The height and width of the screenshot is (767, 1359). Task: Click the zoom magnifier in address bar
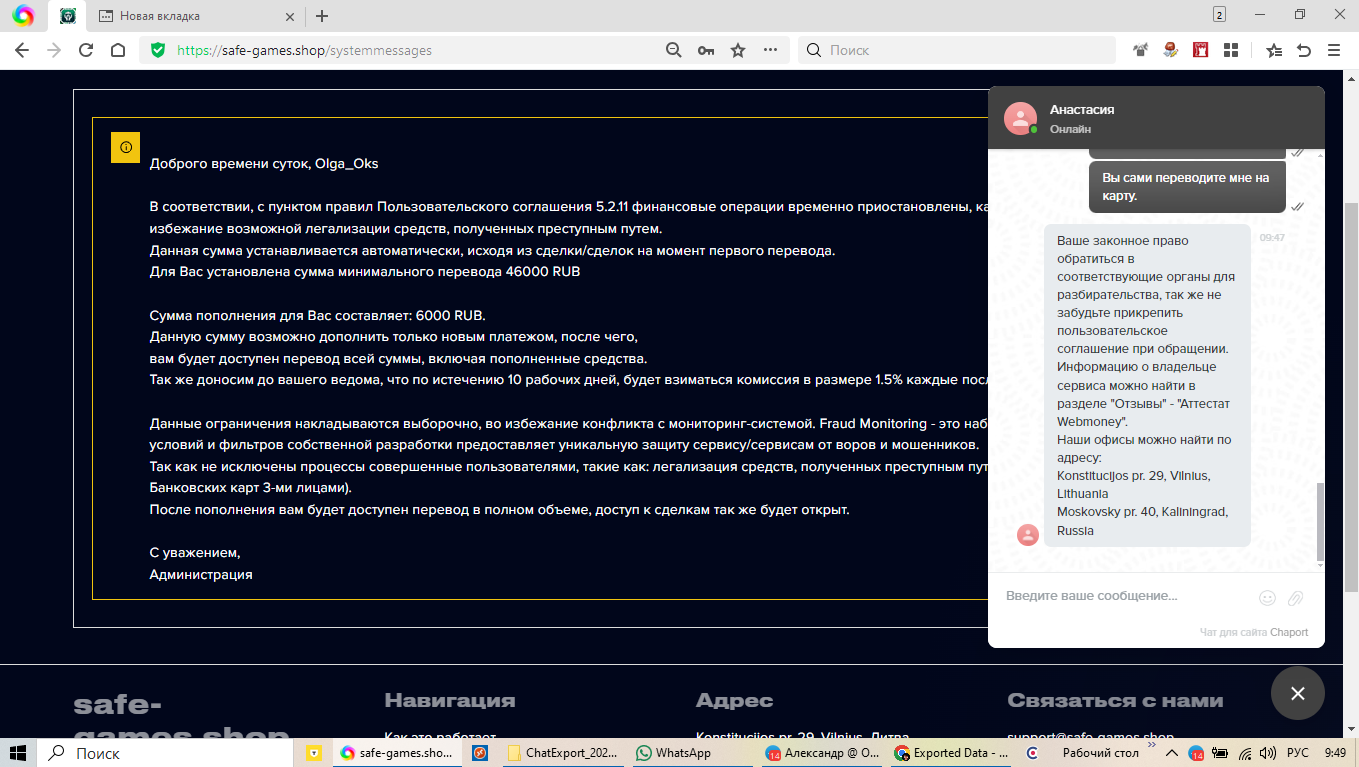[x=674, y=50]
